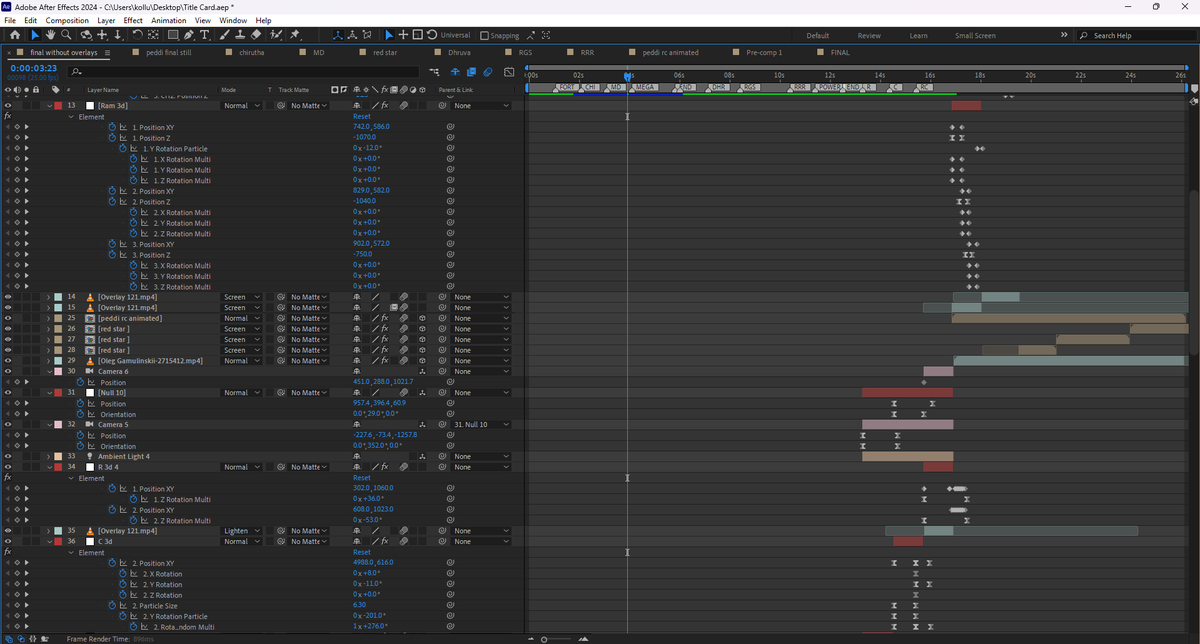Open the Animation menu
This screenshot has width=1200, height=644.
pyautogui.click(x=169, y=20)
